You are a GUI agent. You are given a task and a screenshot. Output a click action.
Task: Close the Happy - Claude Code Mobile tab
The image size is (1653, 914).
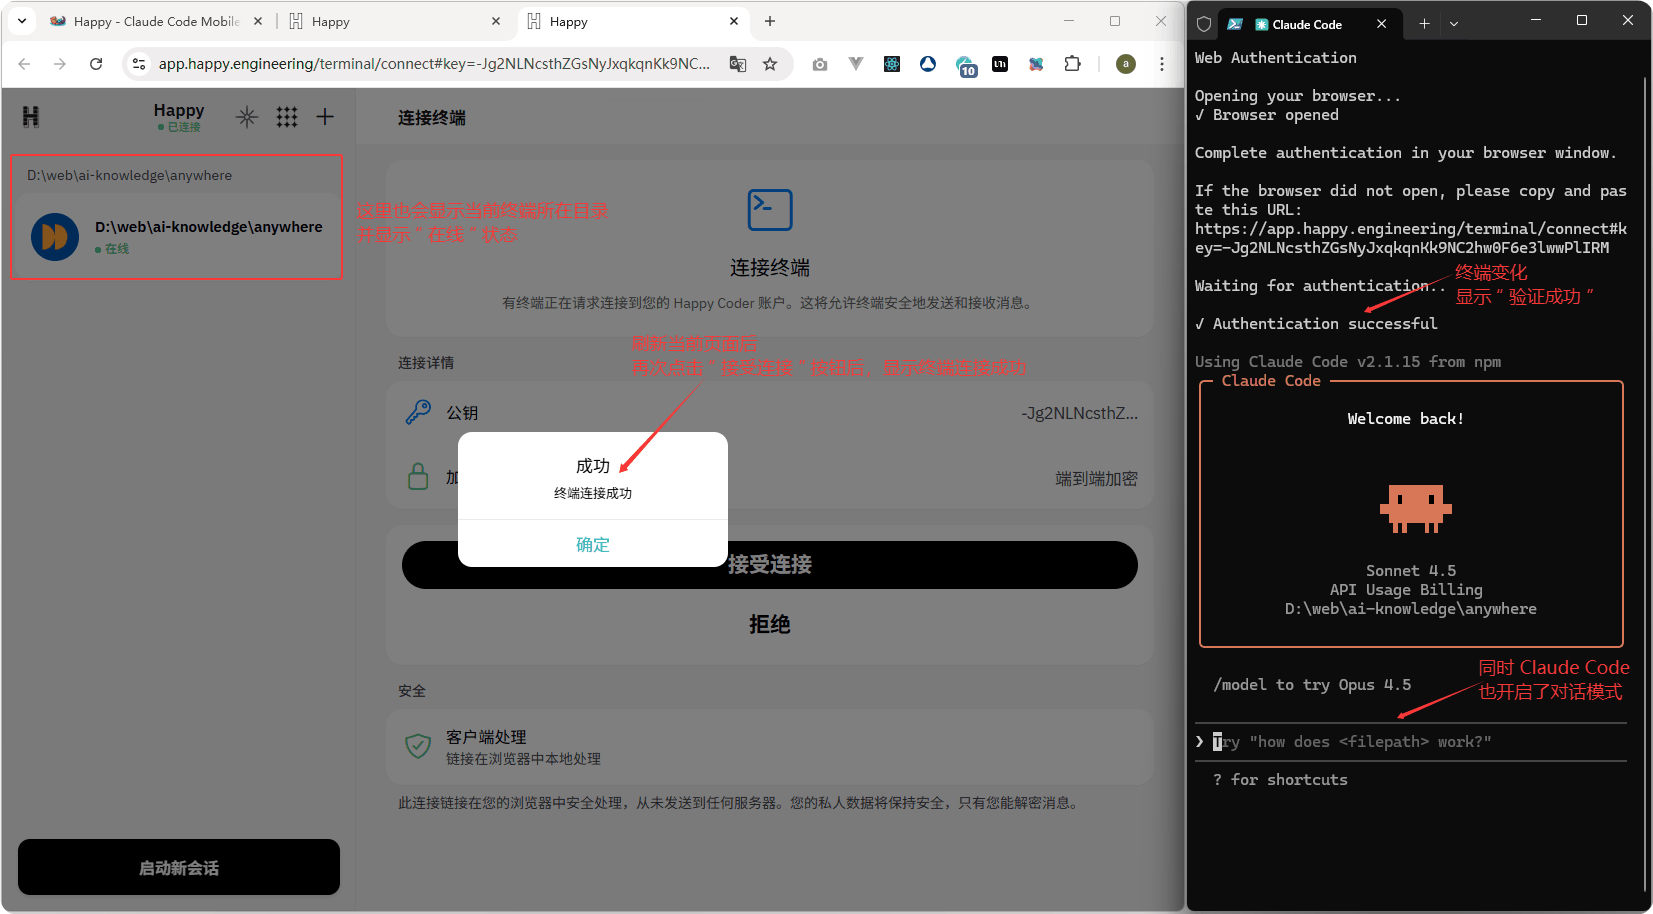[x=258, y=21]
